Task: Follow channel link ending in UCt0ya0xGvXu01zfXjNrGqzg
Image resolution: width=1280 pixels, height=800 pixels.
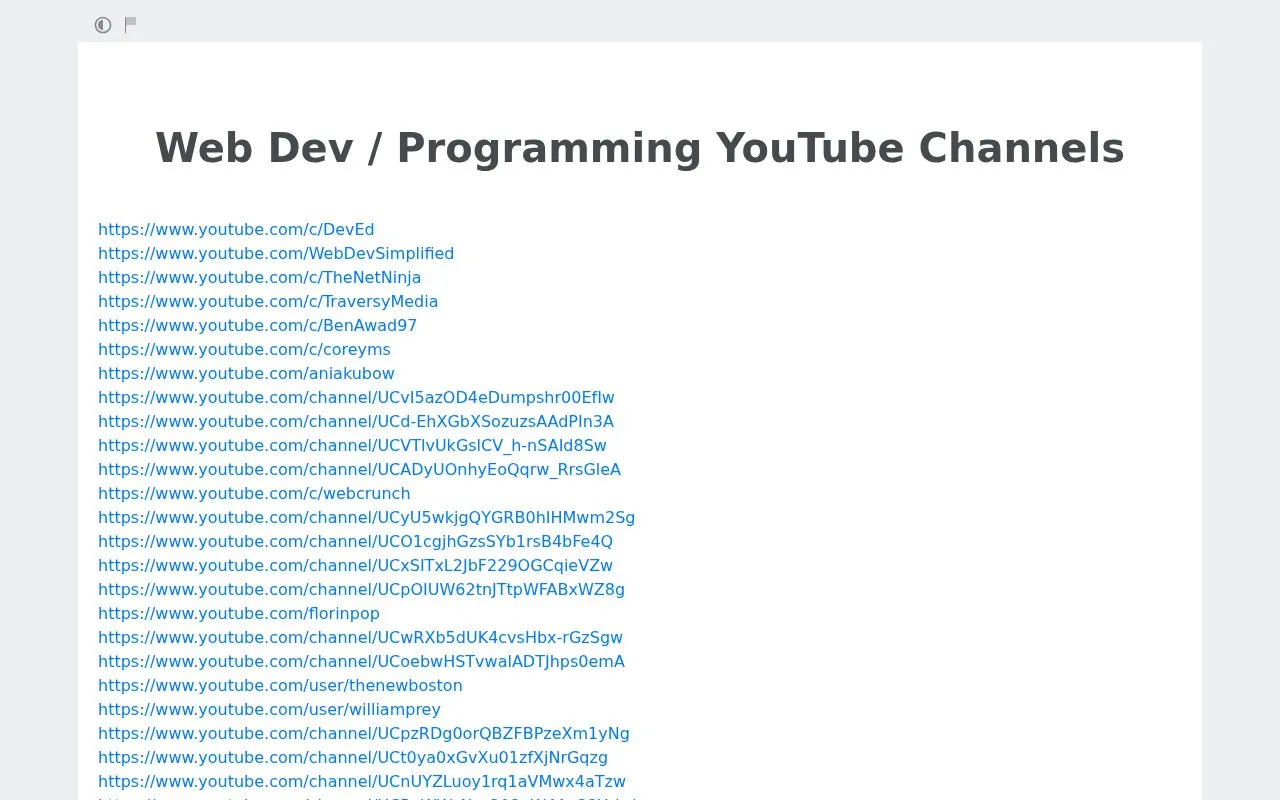Action: [x=353, y=757]
